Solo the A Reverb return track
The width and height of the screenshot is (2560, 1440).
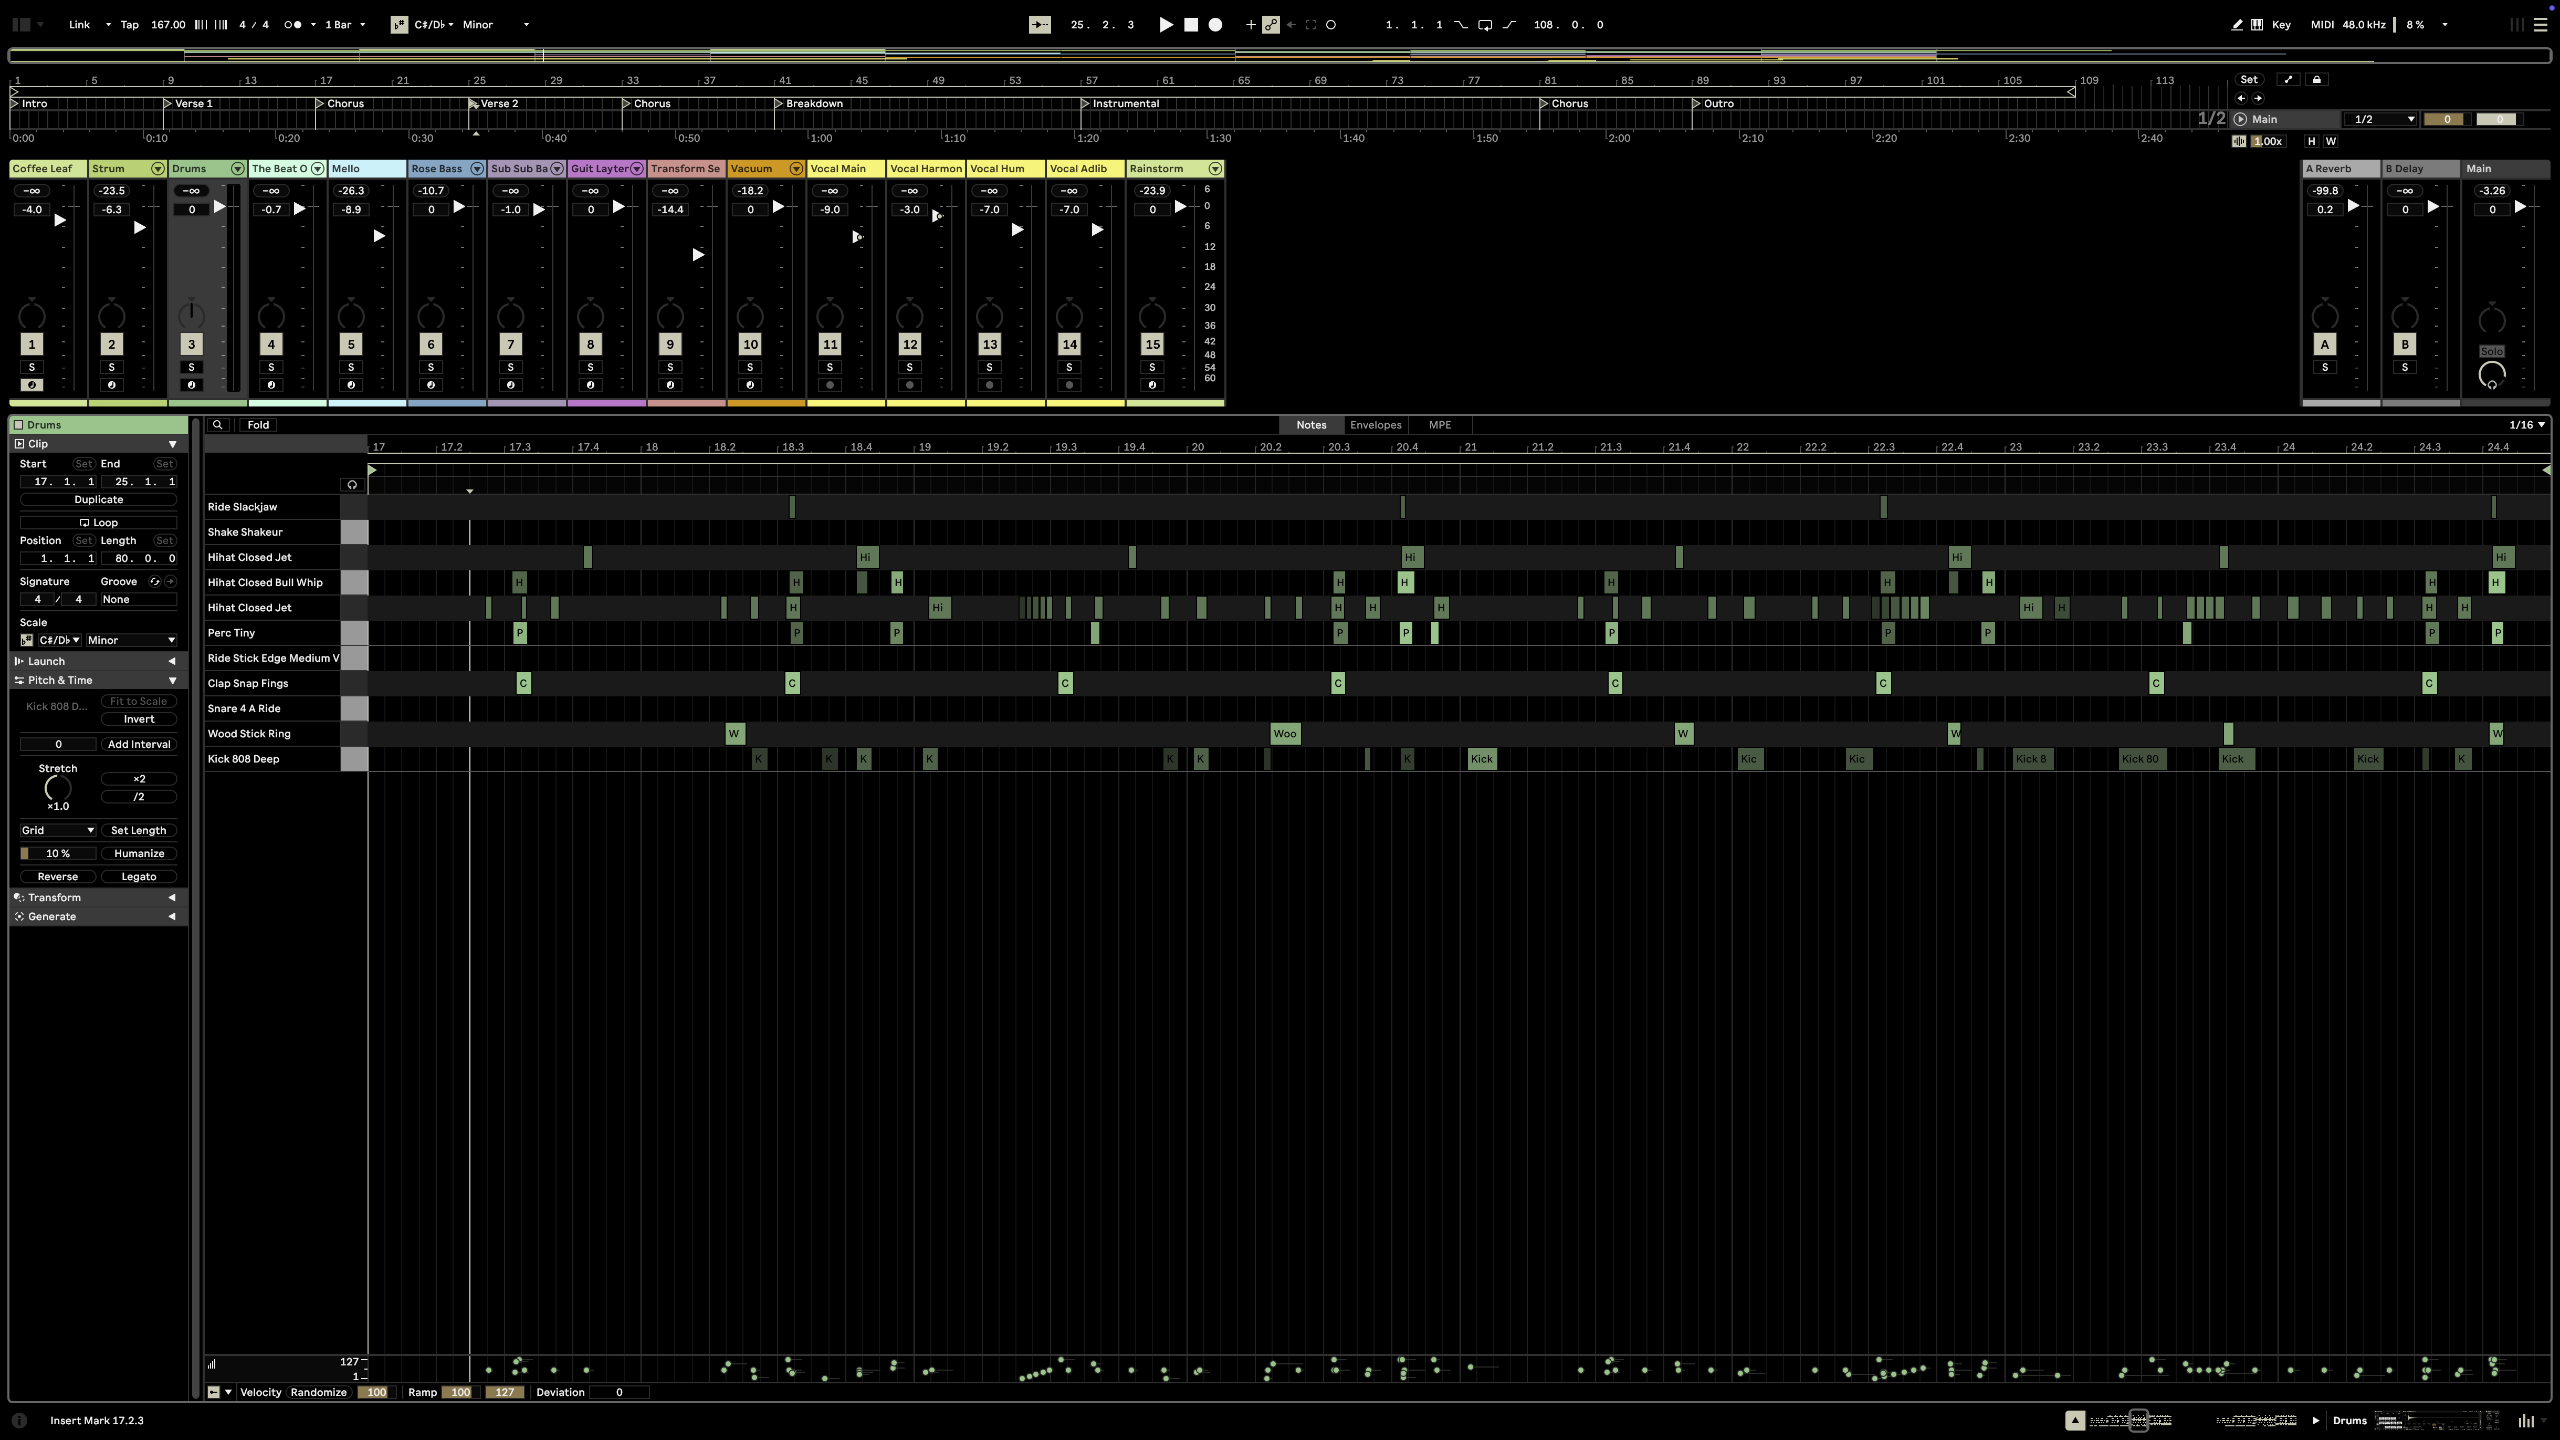[2325, 367]
